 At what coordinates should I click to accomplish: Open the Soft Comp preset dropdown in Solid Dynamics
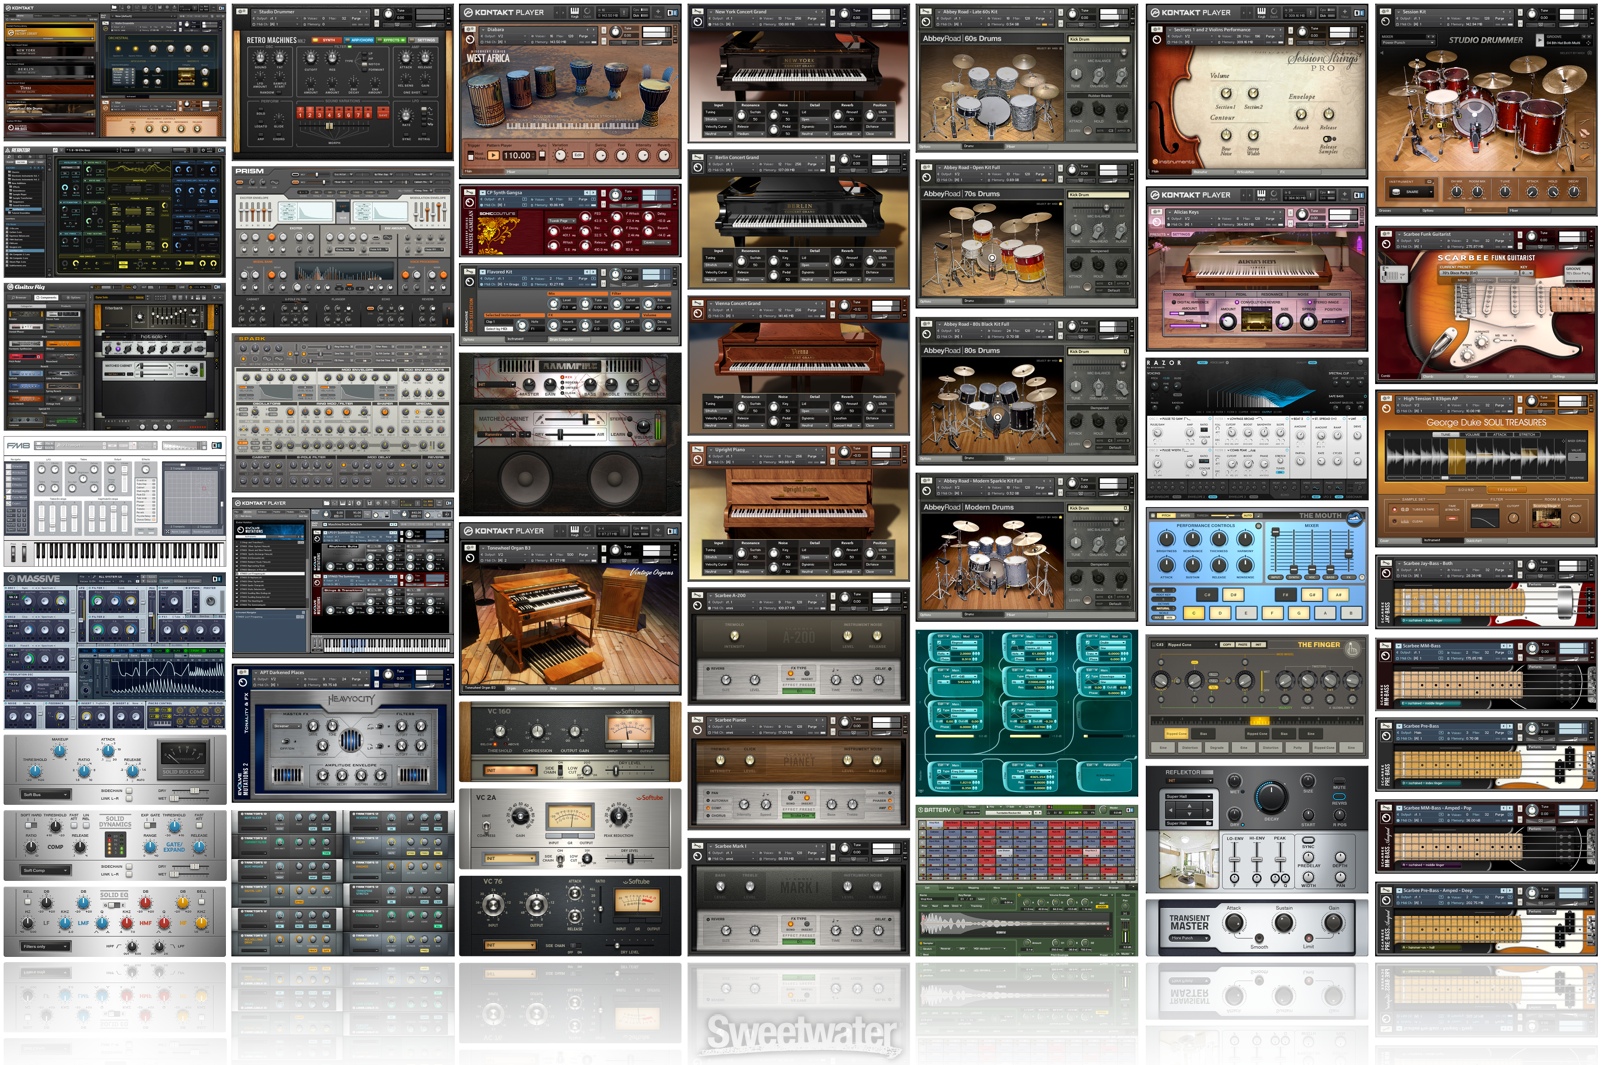pos(45,870)
